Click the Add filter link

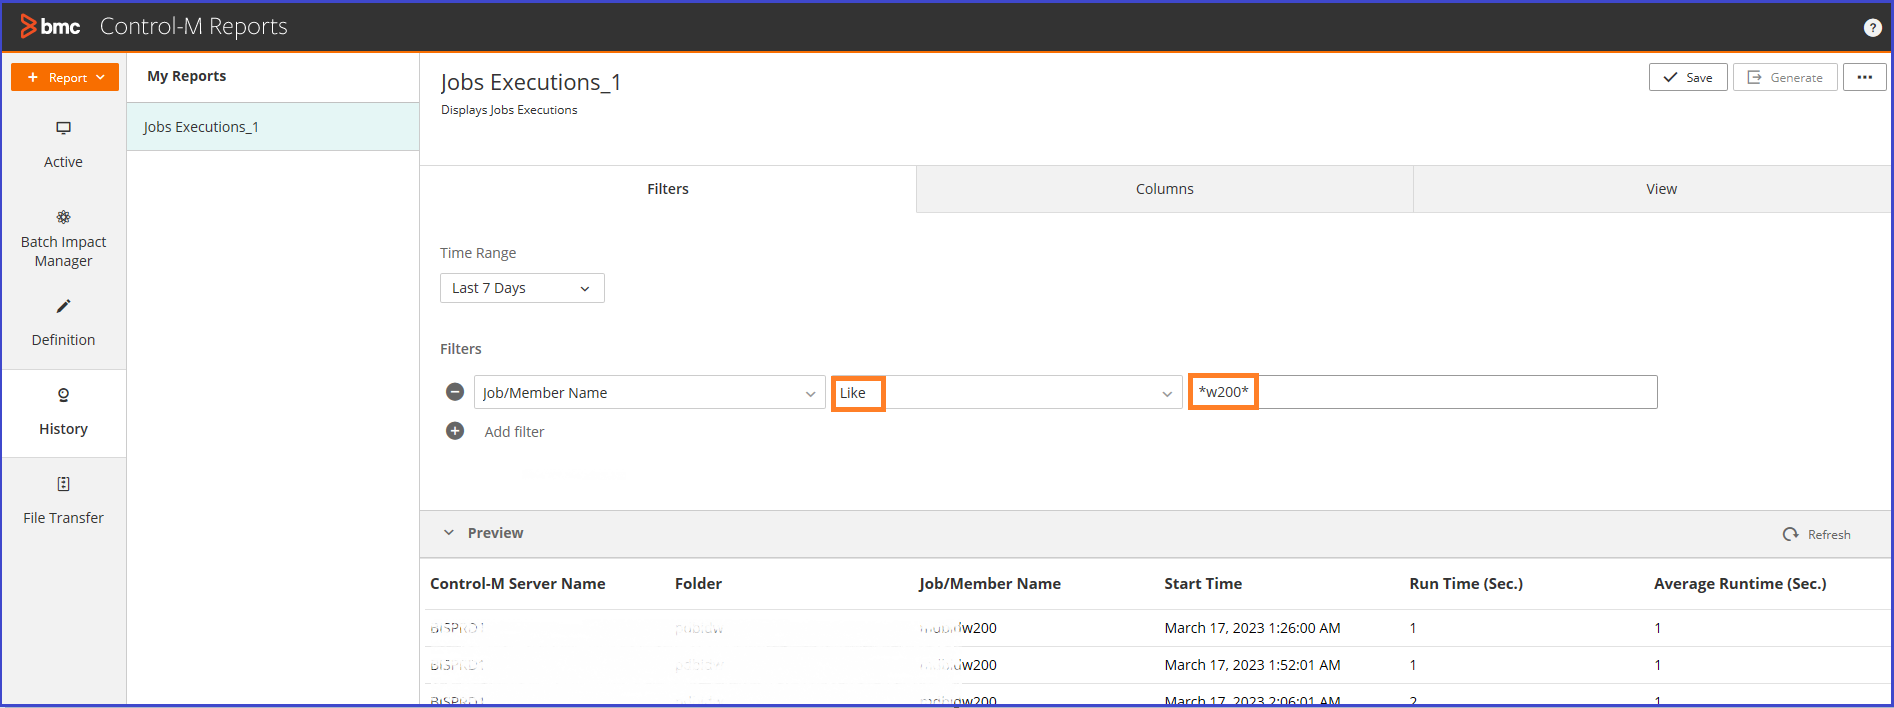pos(514,432)
